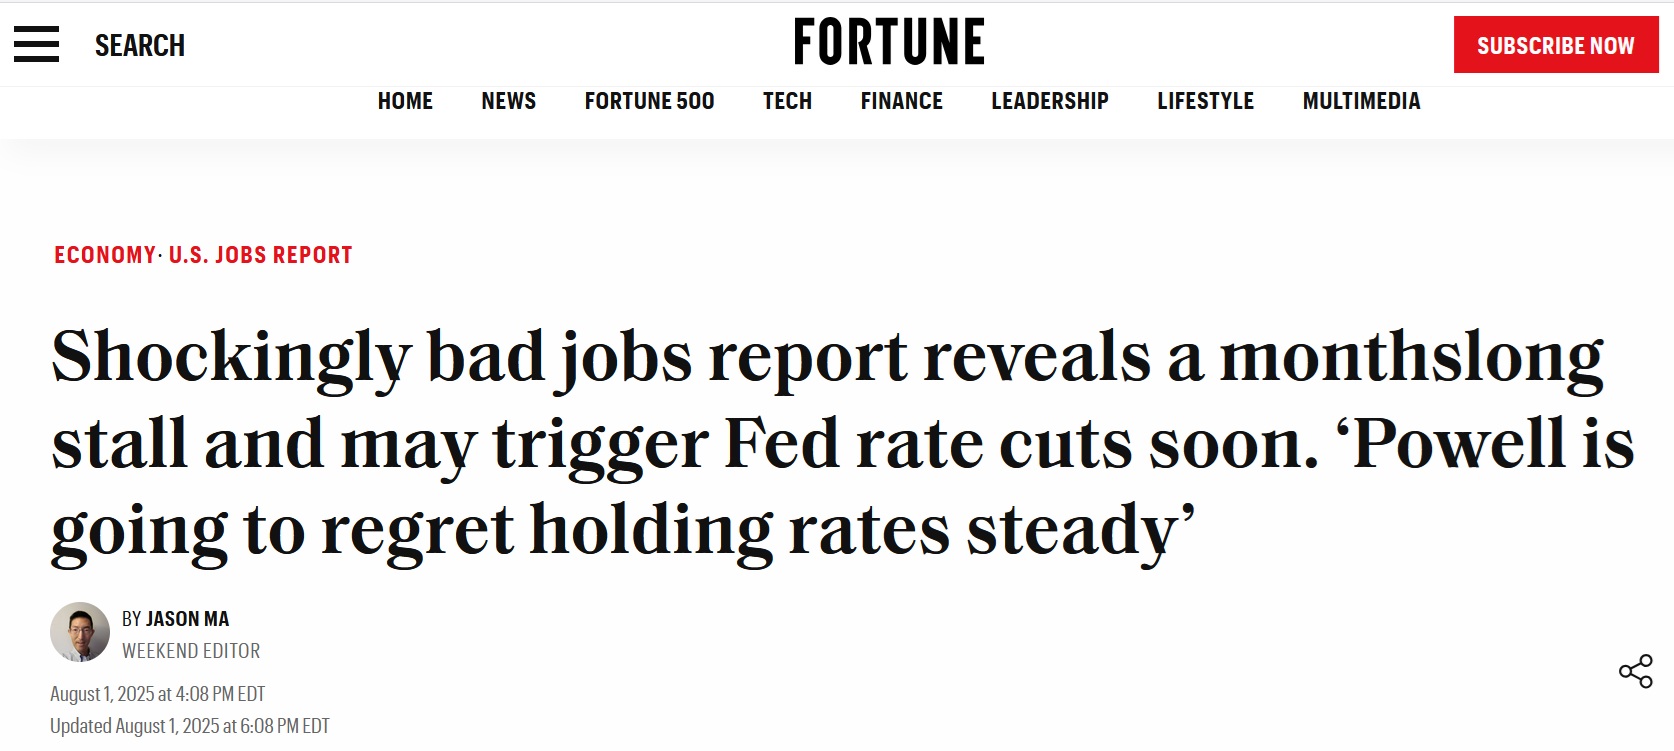Click the Subscribe Now button

tap(1556, 45)
